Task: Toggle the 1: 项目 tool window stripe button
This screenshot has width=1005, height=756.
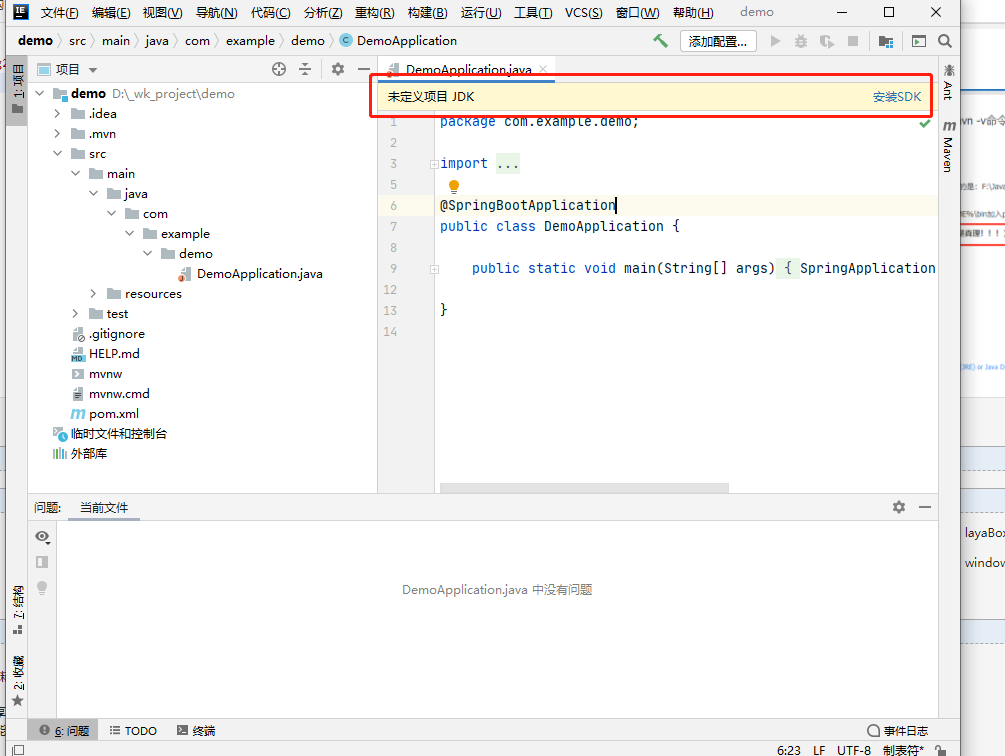Action: 18,89
